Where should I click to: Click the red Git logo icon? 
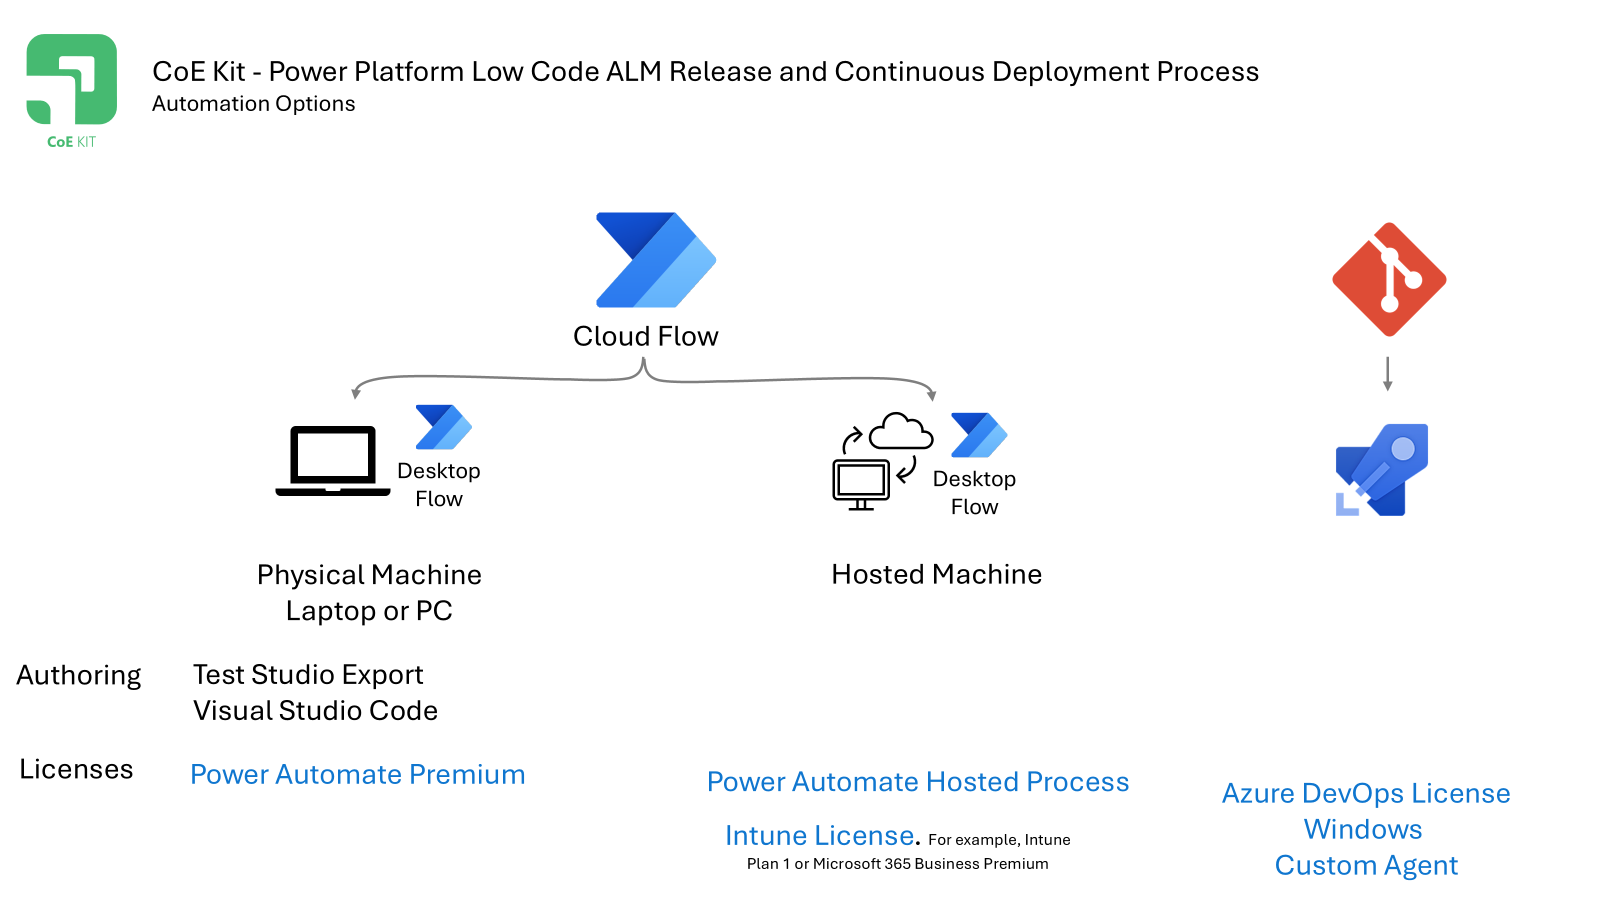[x=1389, y=280]
